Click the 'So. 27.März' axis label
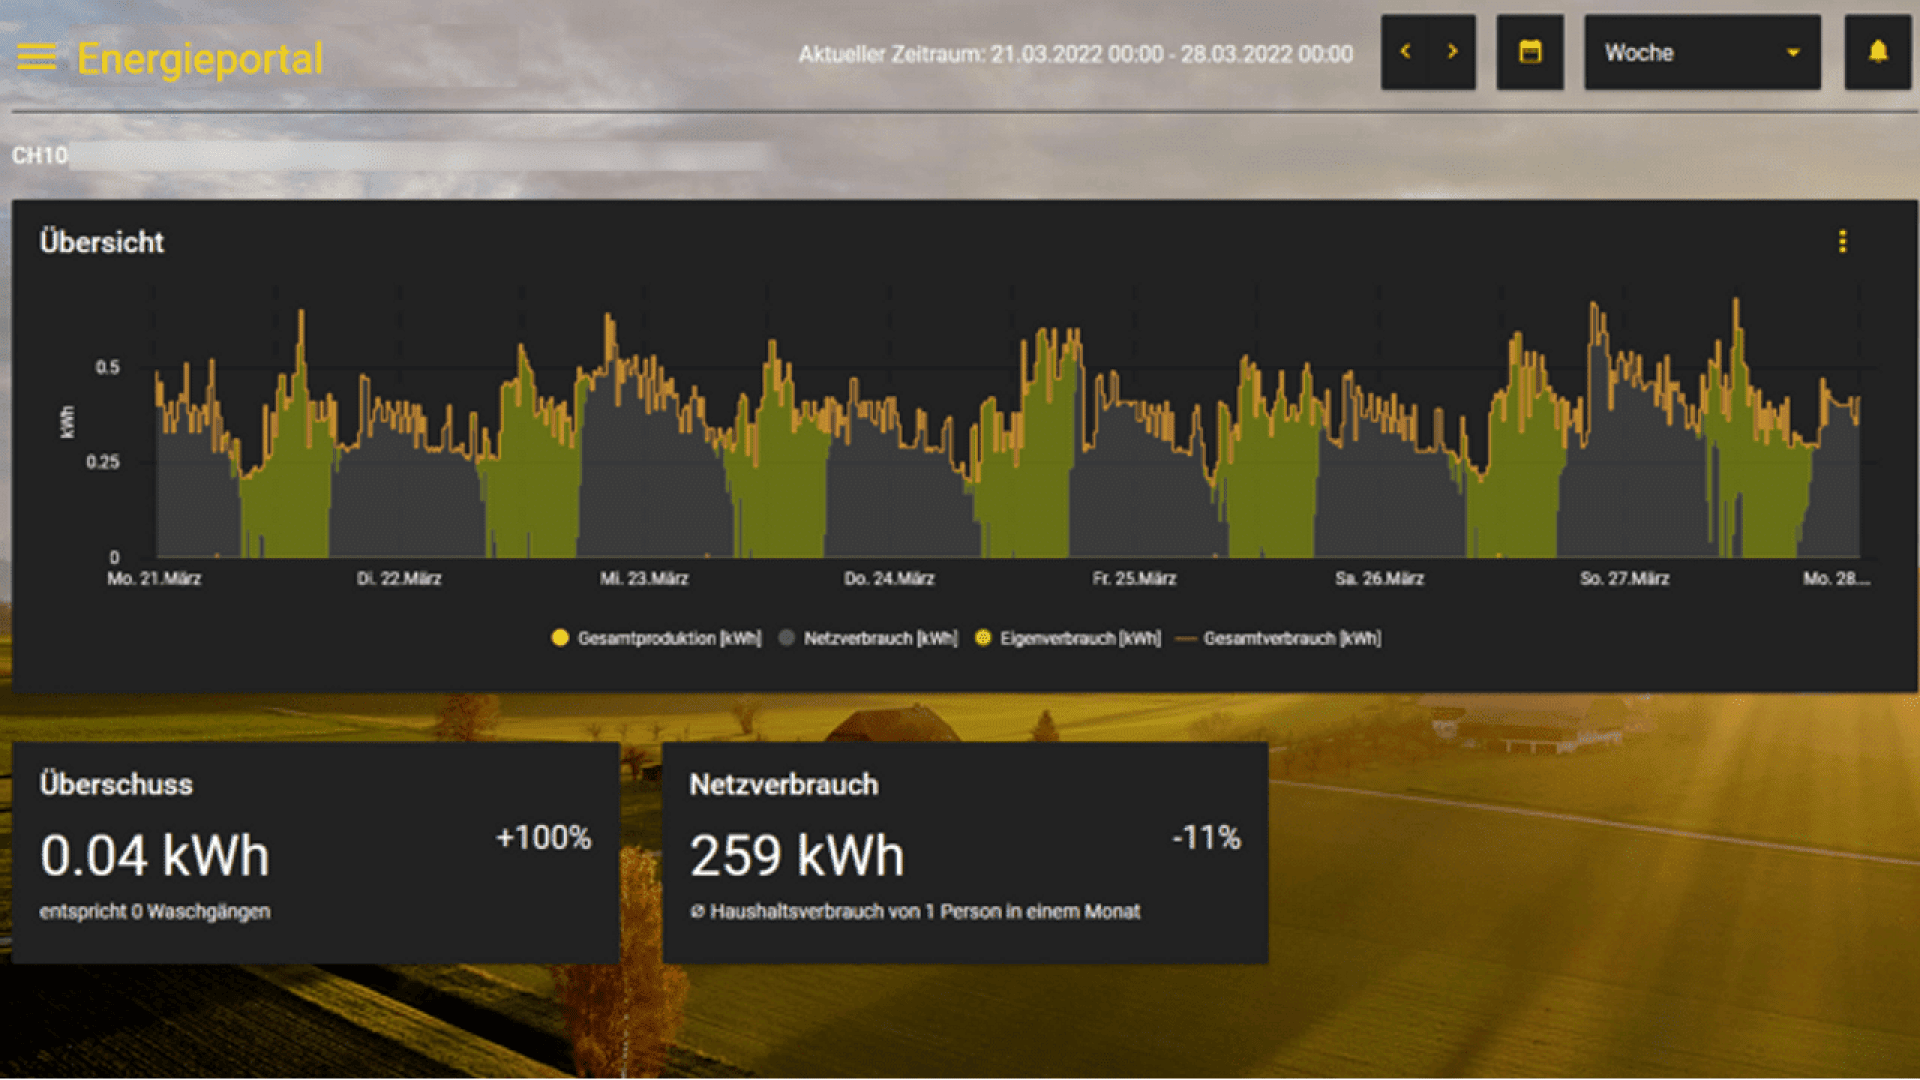 tap(1624, 579)
